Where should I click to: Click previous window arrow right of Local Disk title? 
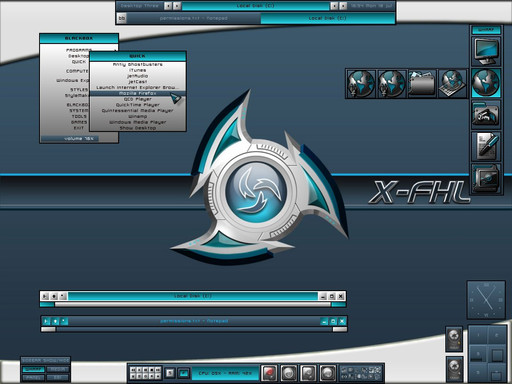tap(334, 6)
